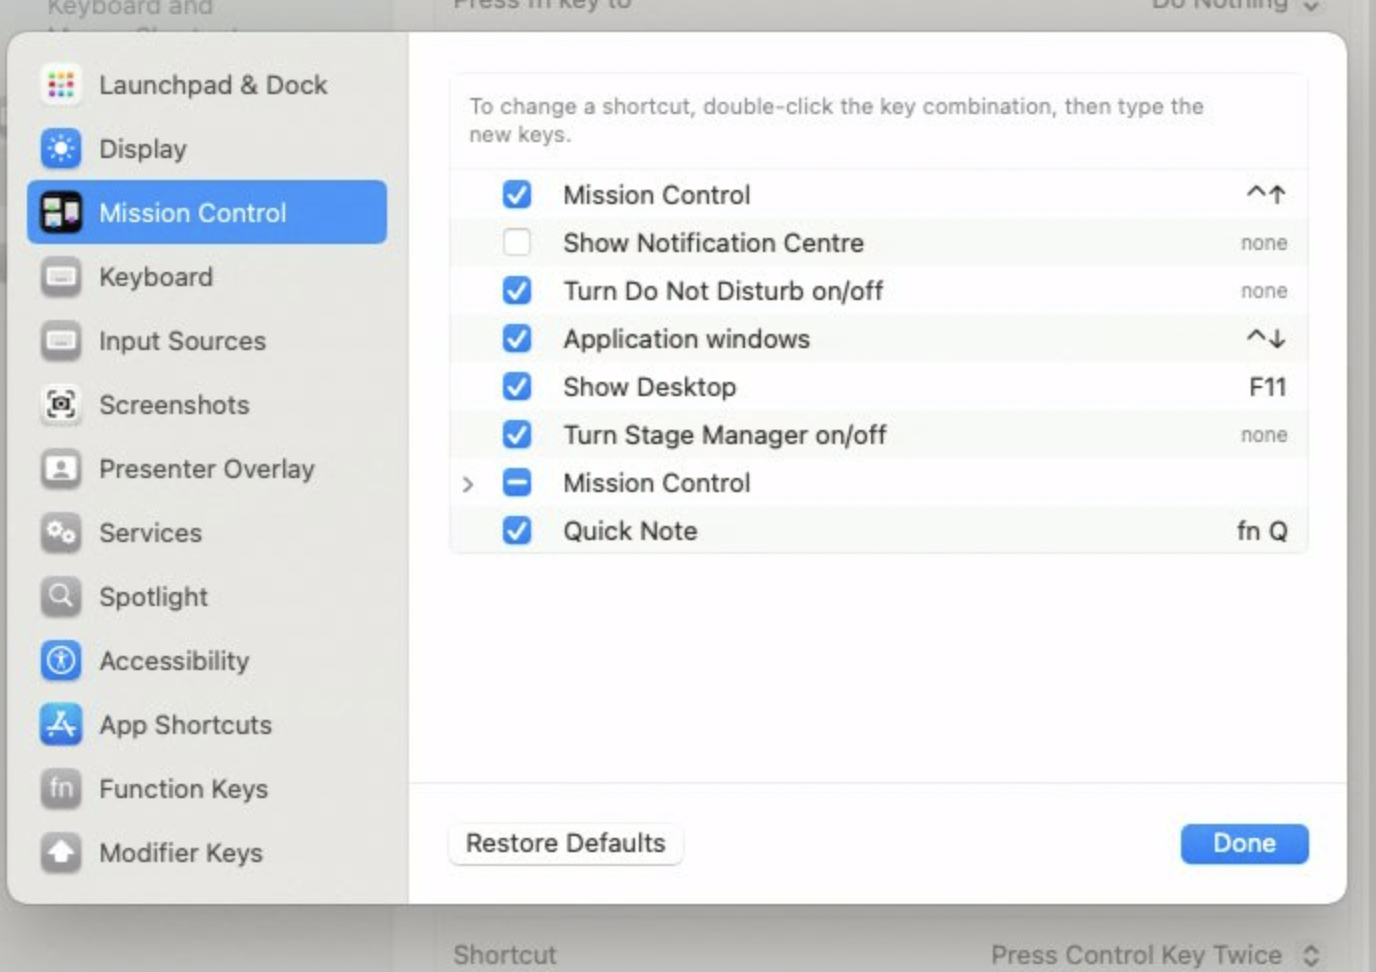This screenshot has width=1376, height=972.
Task: Click the Display sidebar icon
Action: (61, 149)
